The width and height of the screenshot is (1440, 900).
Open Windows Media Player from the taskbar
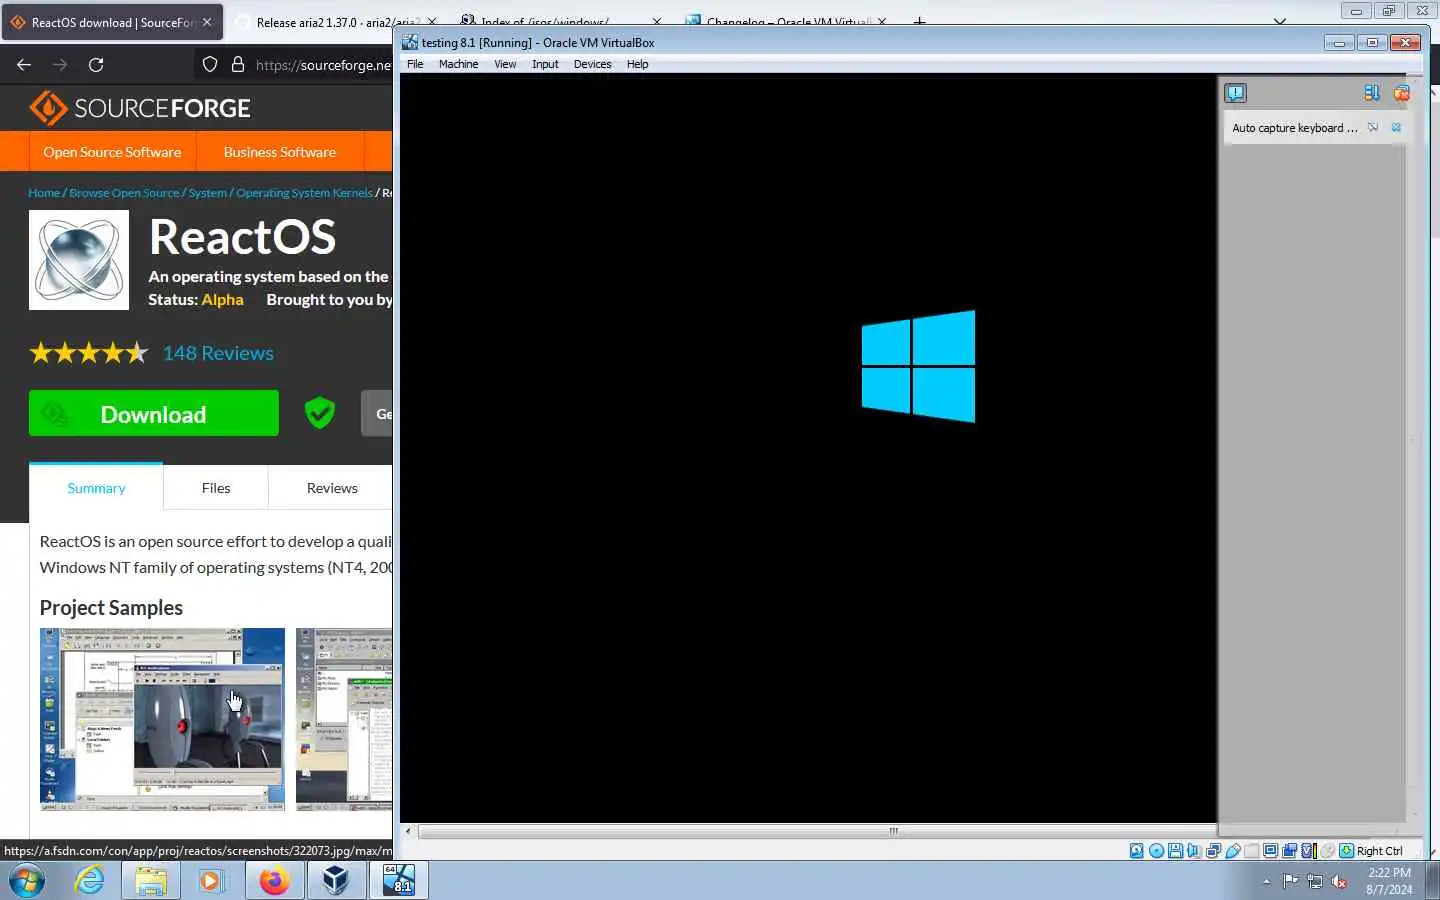210,881
